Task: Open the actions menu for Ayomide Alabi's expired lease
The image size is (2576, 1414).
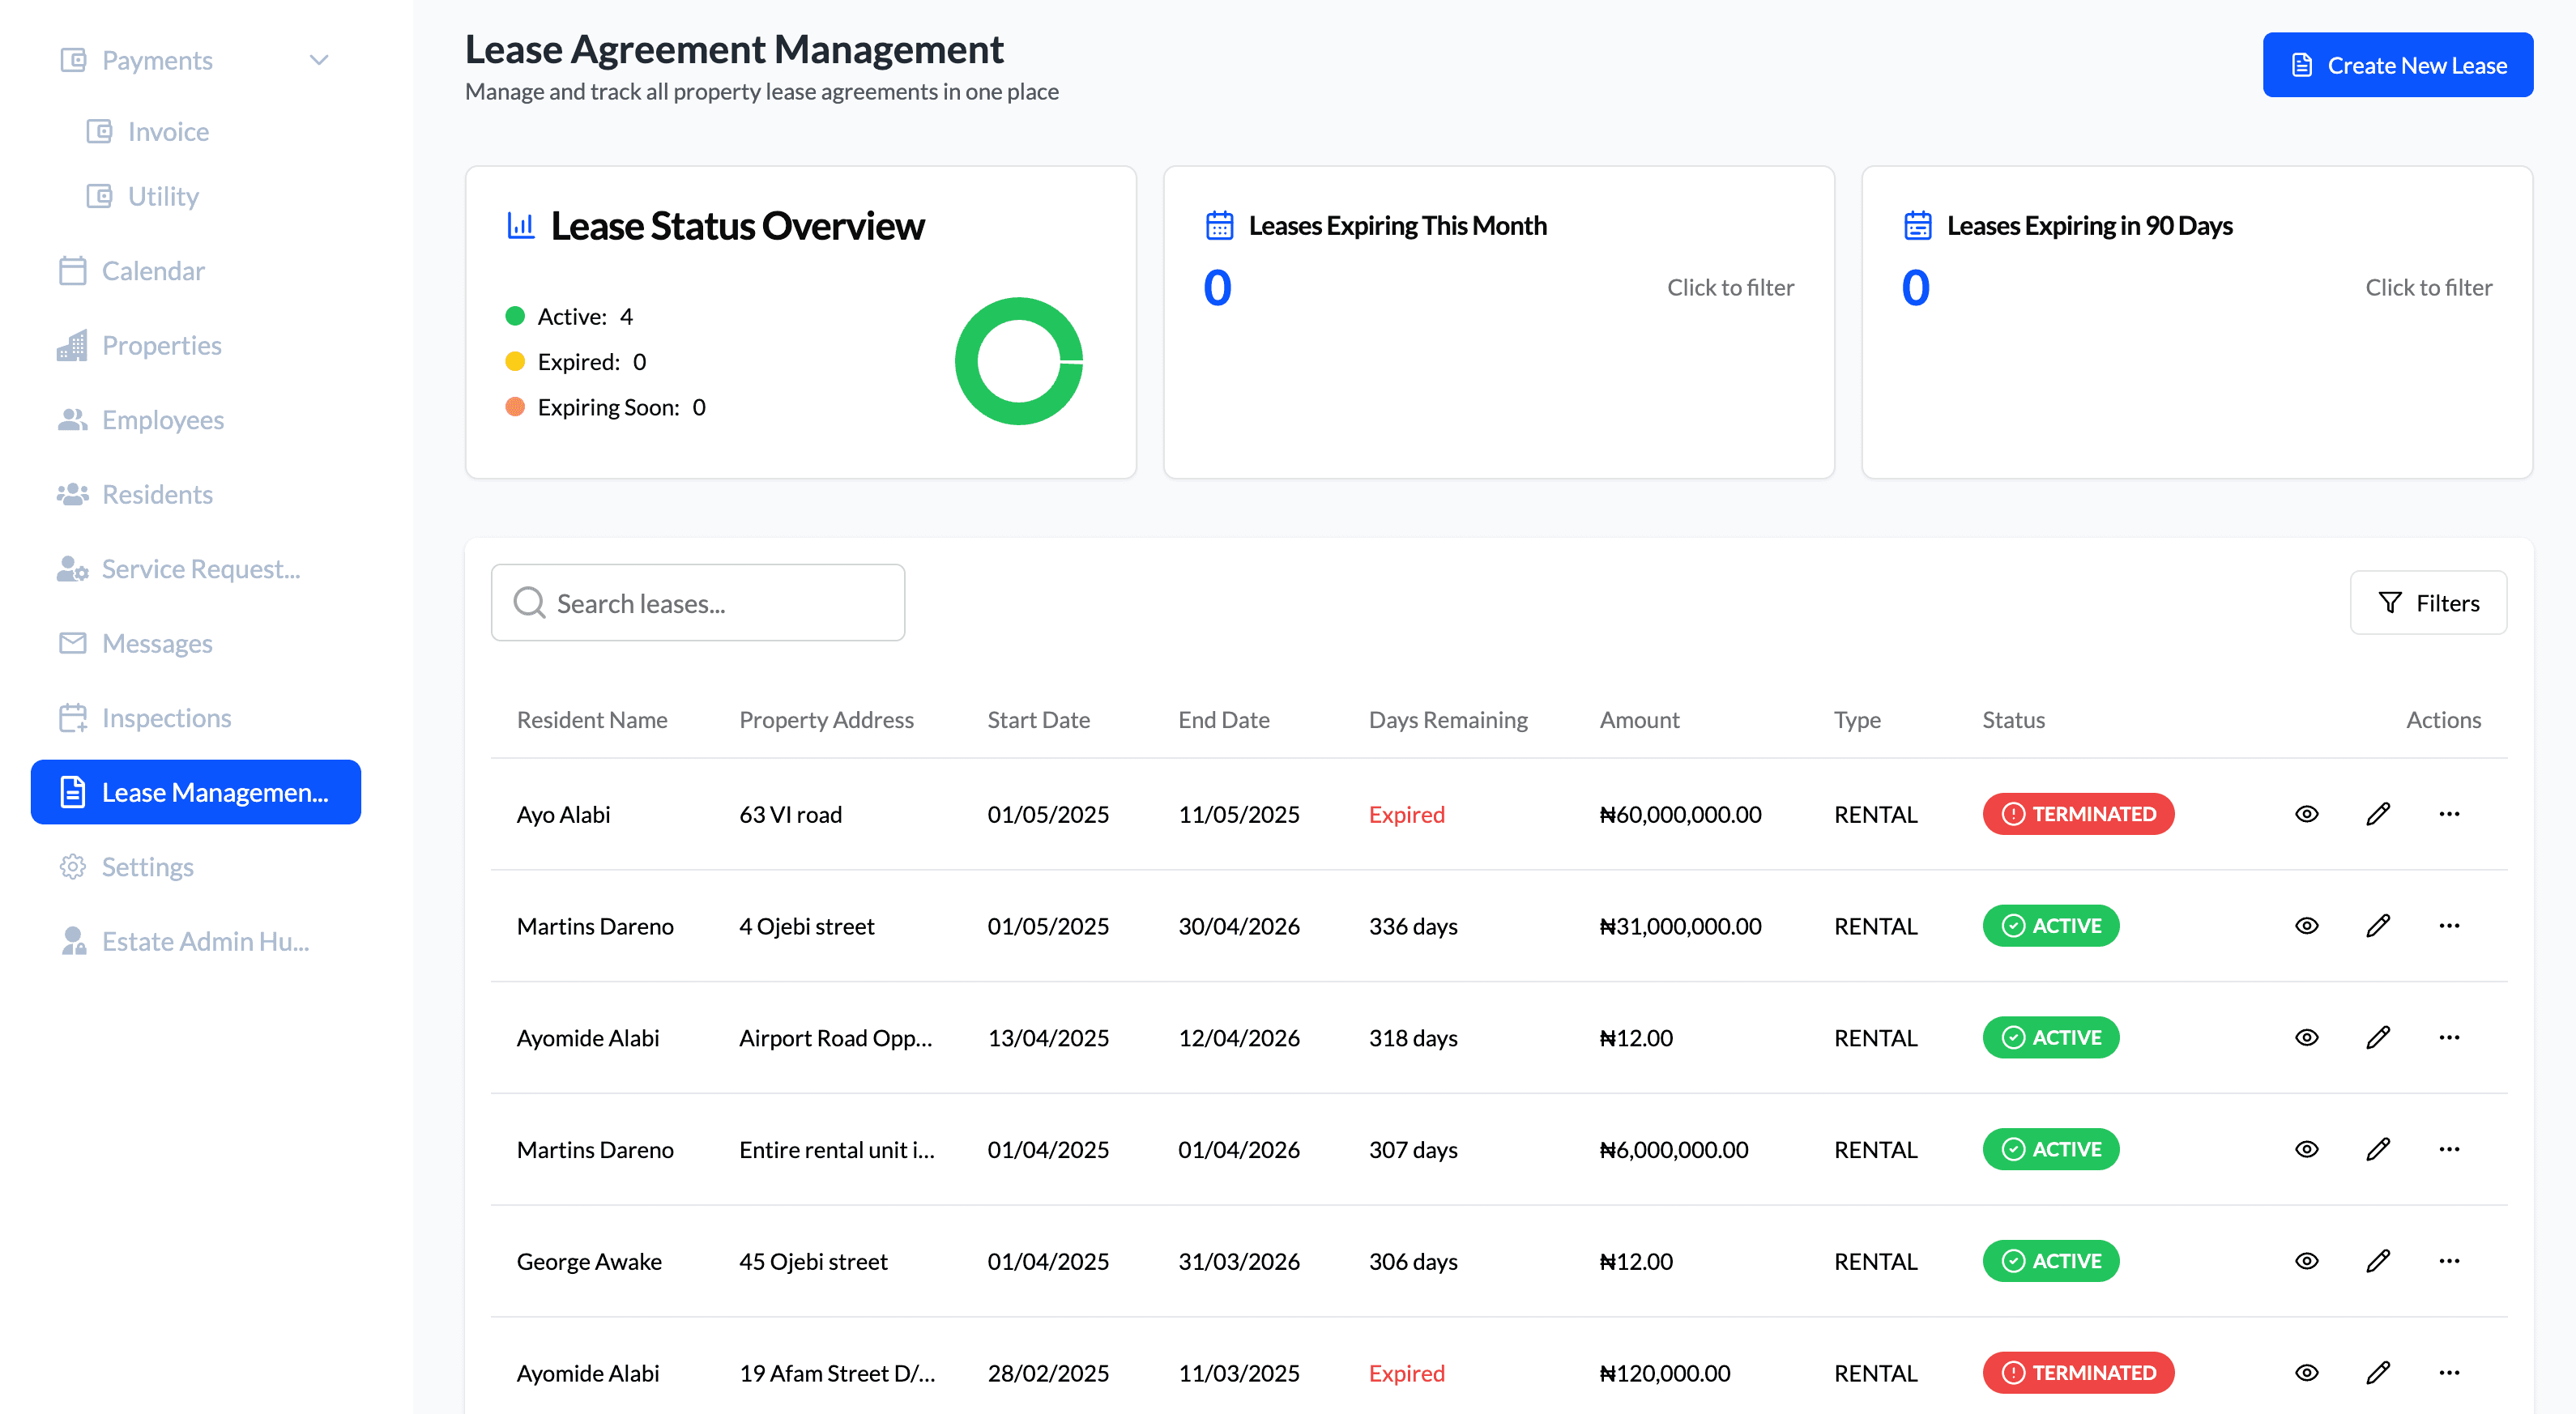Action: pos(2449,1372)
